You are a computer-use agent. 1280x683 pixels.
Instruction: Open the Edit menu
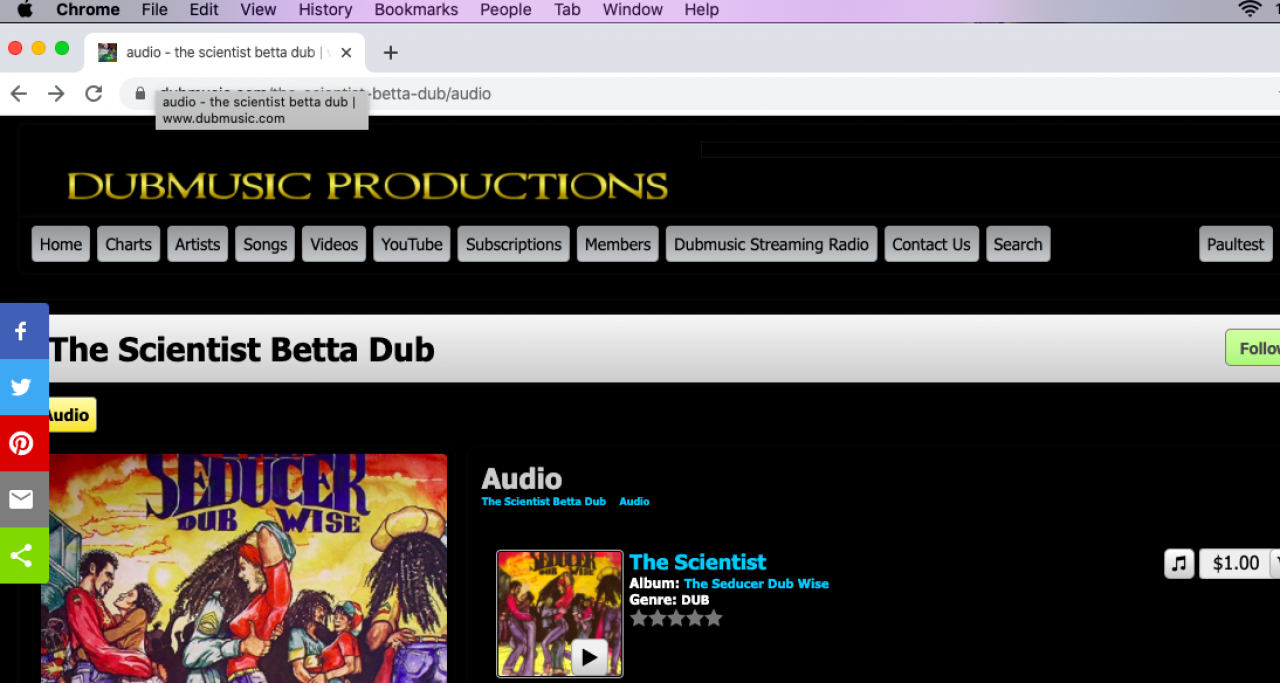(x=204, y=10)
